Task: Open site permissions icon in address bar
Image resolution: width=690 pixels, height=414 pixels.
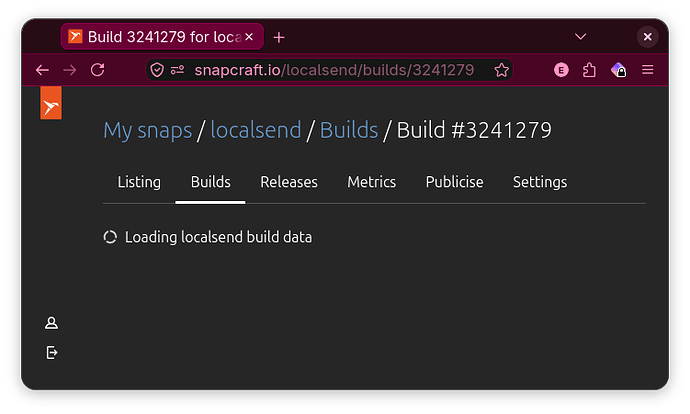Action: tap(177, 70)
